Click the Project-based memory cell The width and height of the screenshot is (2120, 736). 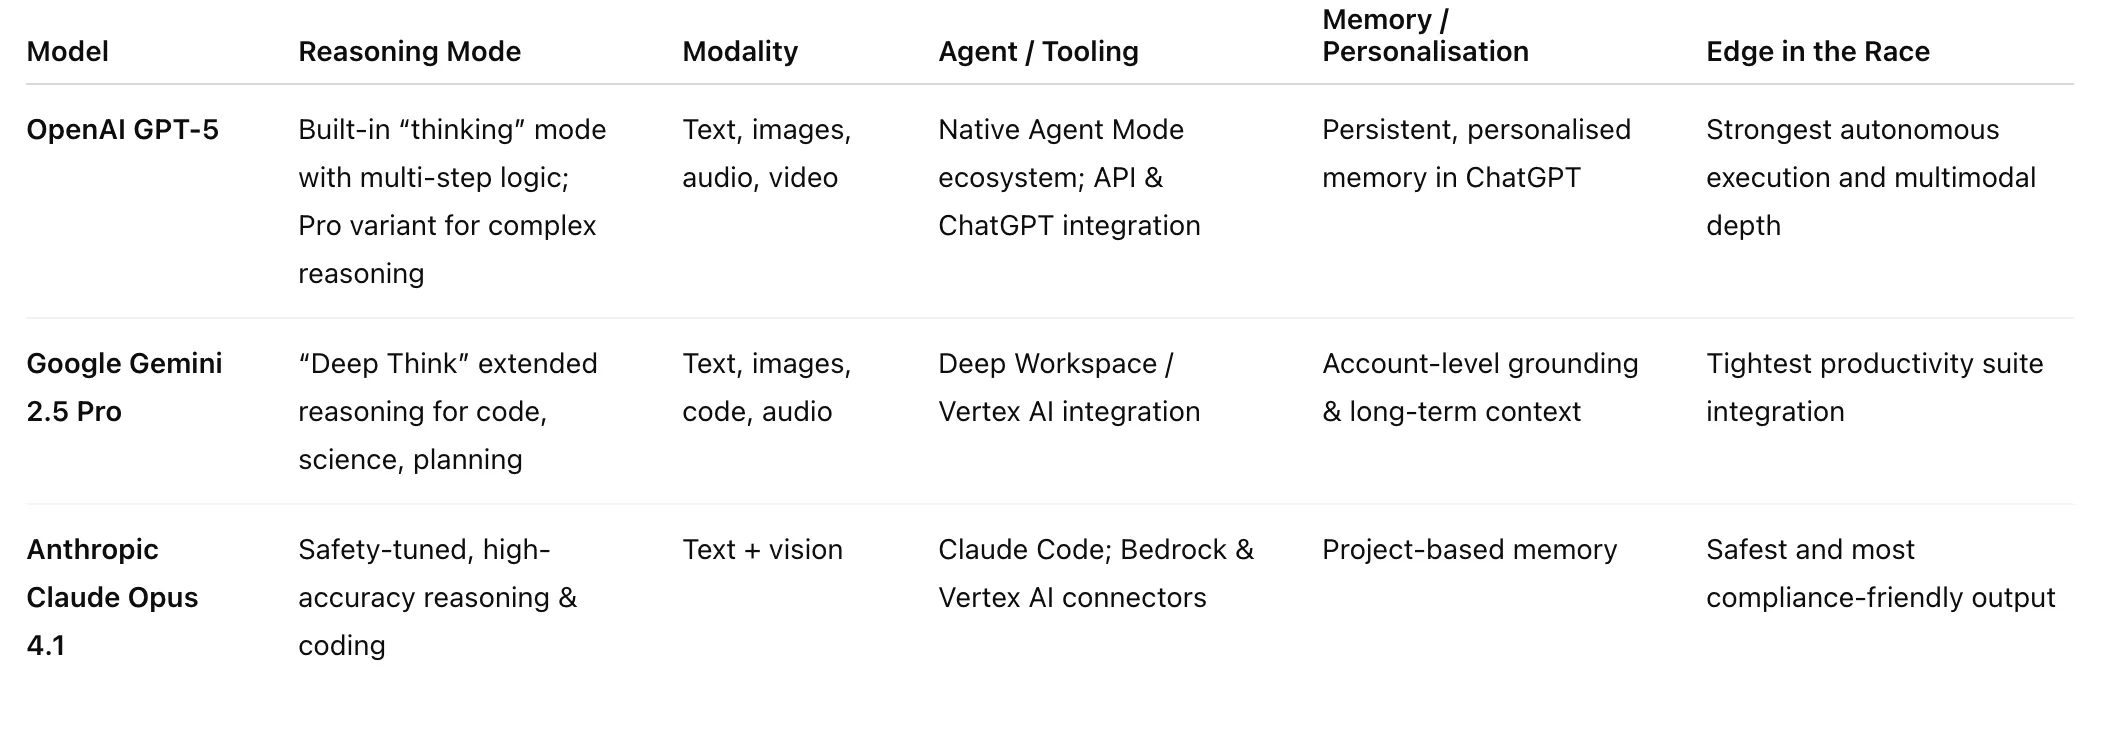(1469, 549)
